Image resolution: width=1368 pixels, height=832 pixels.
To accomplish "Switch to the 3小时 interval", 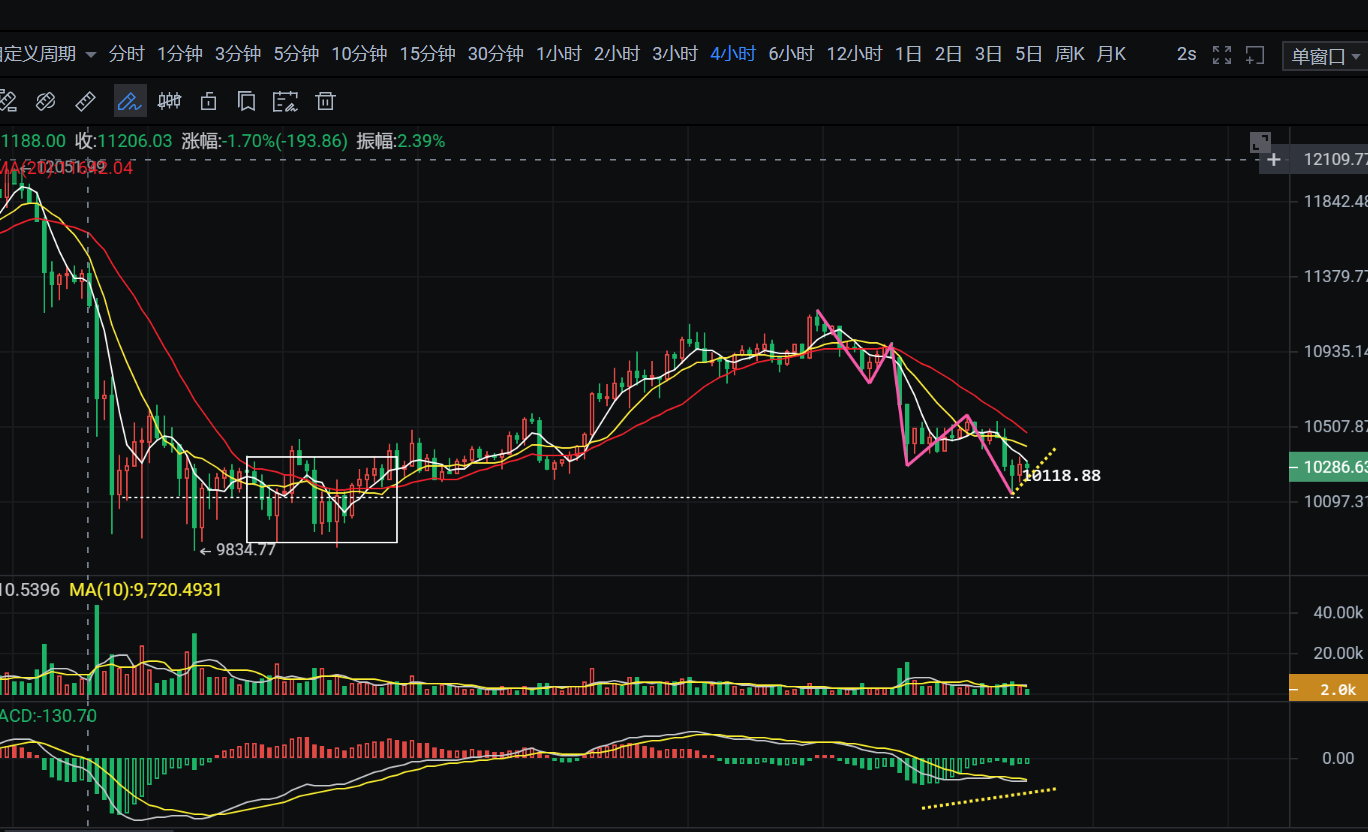I will point(675,54).
